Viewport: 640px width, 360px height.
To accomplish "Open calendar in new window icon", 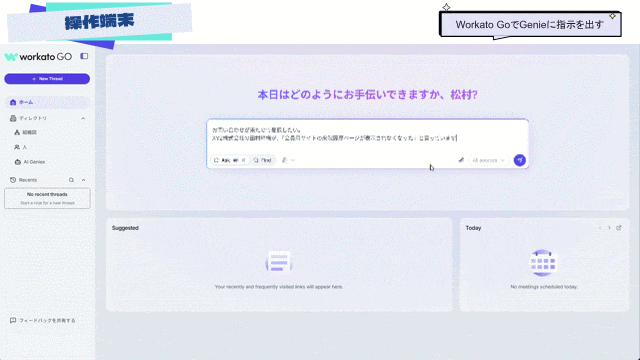I will 619,228.
